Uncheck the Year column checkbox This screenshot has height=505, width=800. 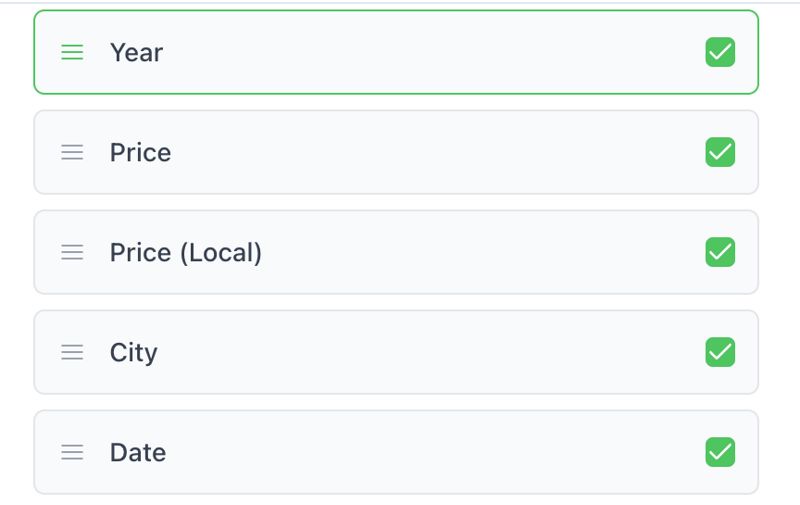[720, 52]
